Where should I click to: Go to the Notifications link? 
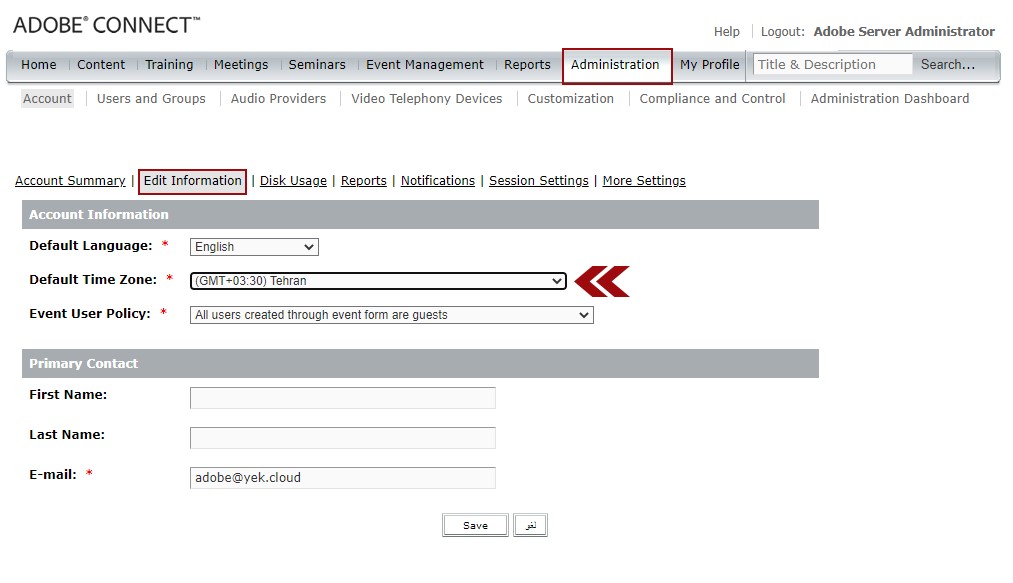438,181
